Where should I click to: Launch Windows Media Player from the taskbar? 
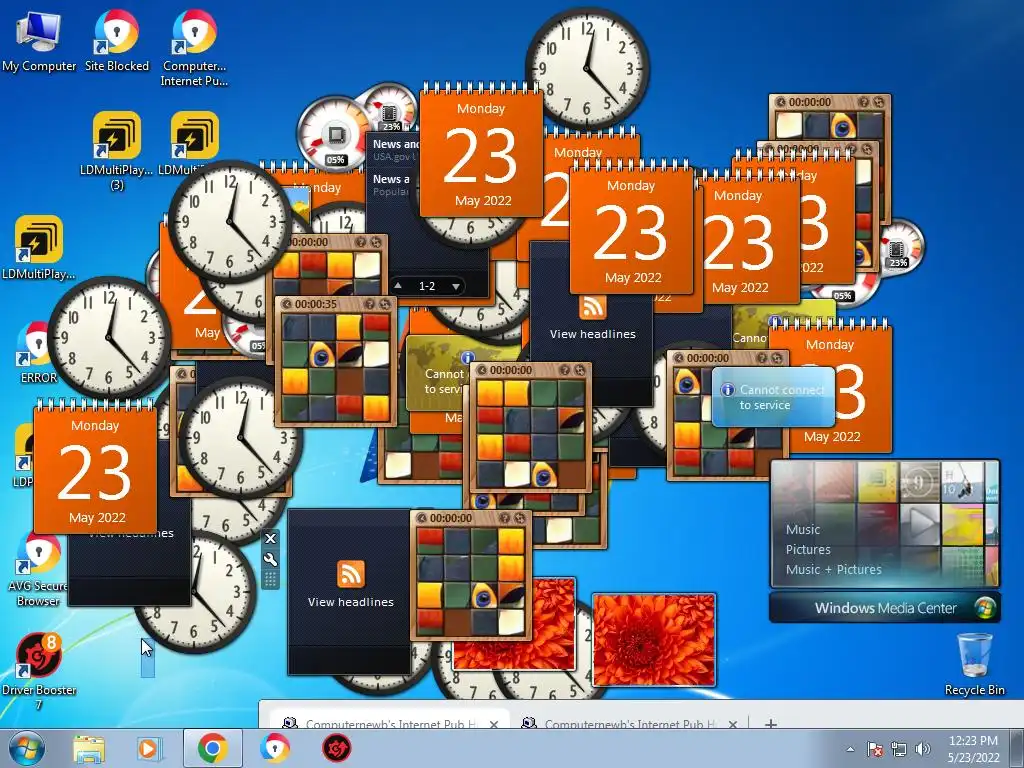pyautogui.click(x=148, y=748)
